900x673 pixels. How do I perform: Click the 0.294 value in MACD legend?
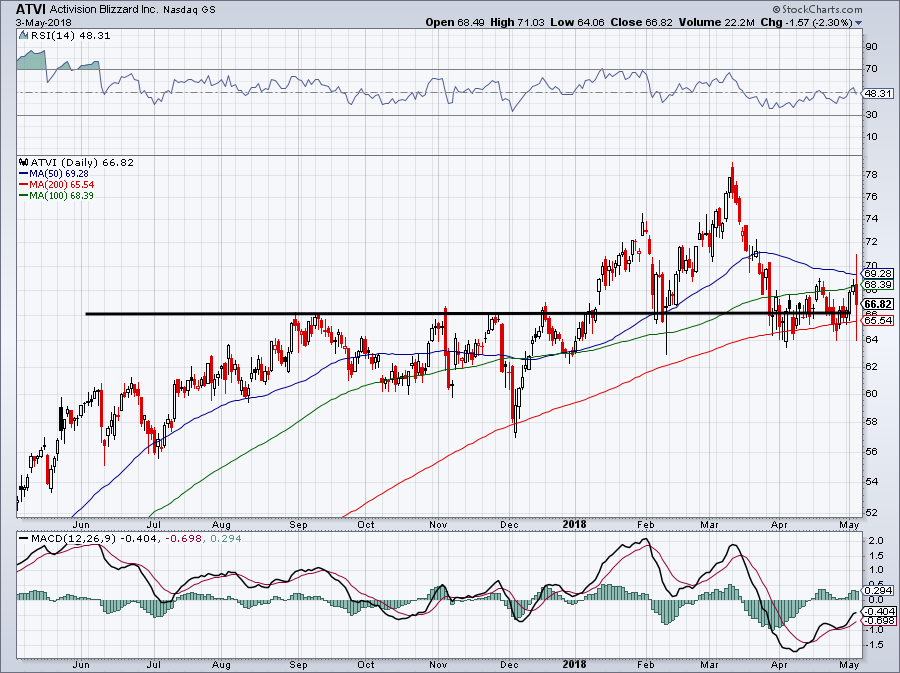(226, 538)
